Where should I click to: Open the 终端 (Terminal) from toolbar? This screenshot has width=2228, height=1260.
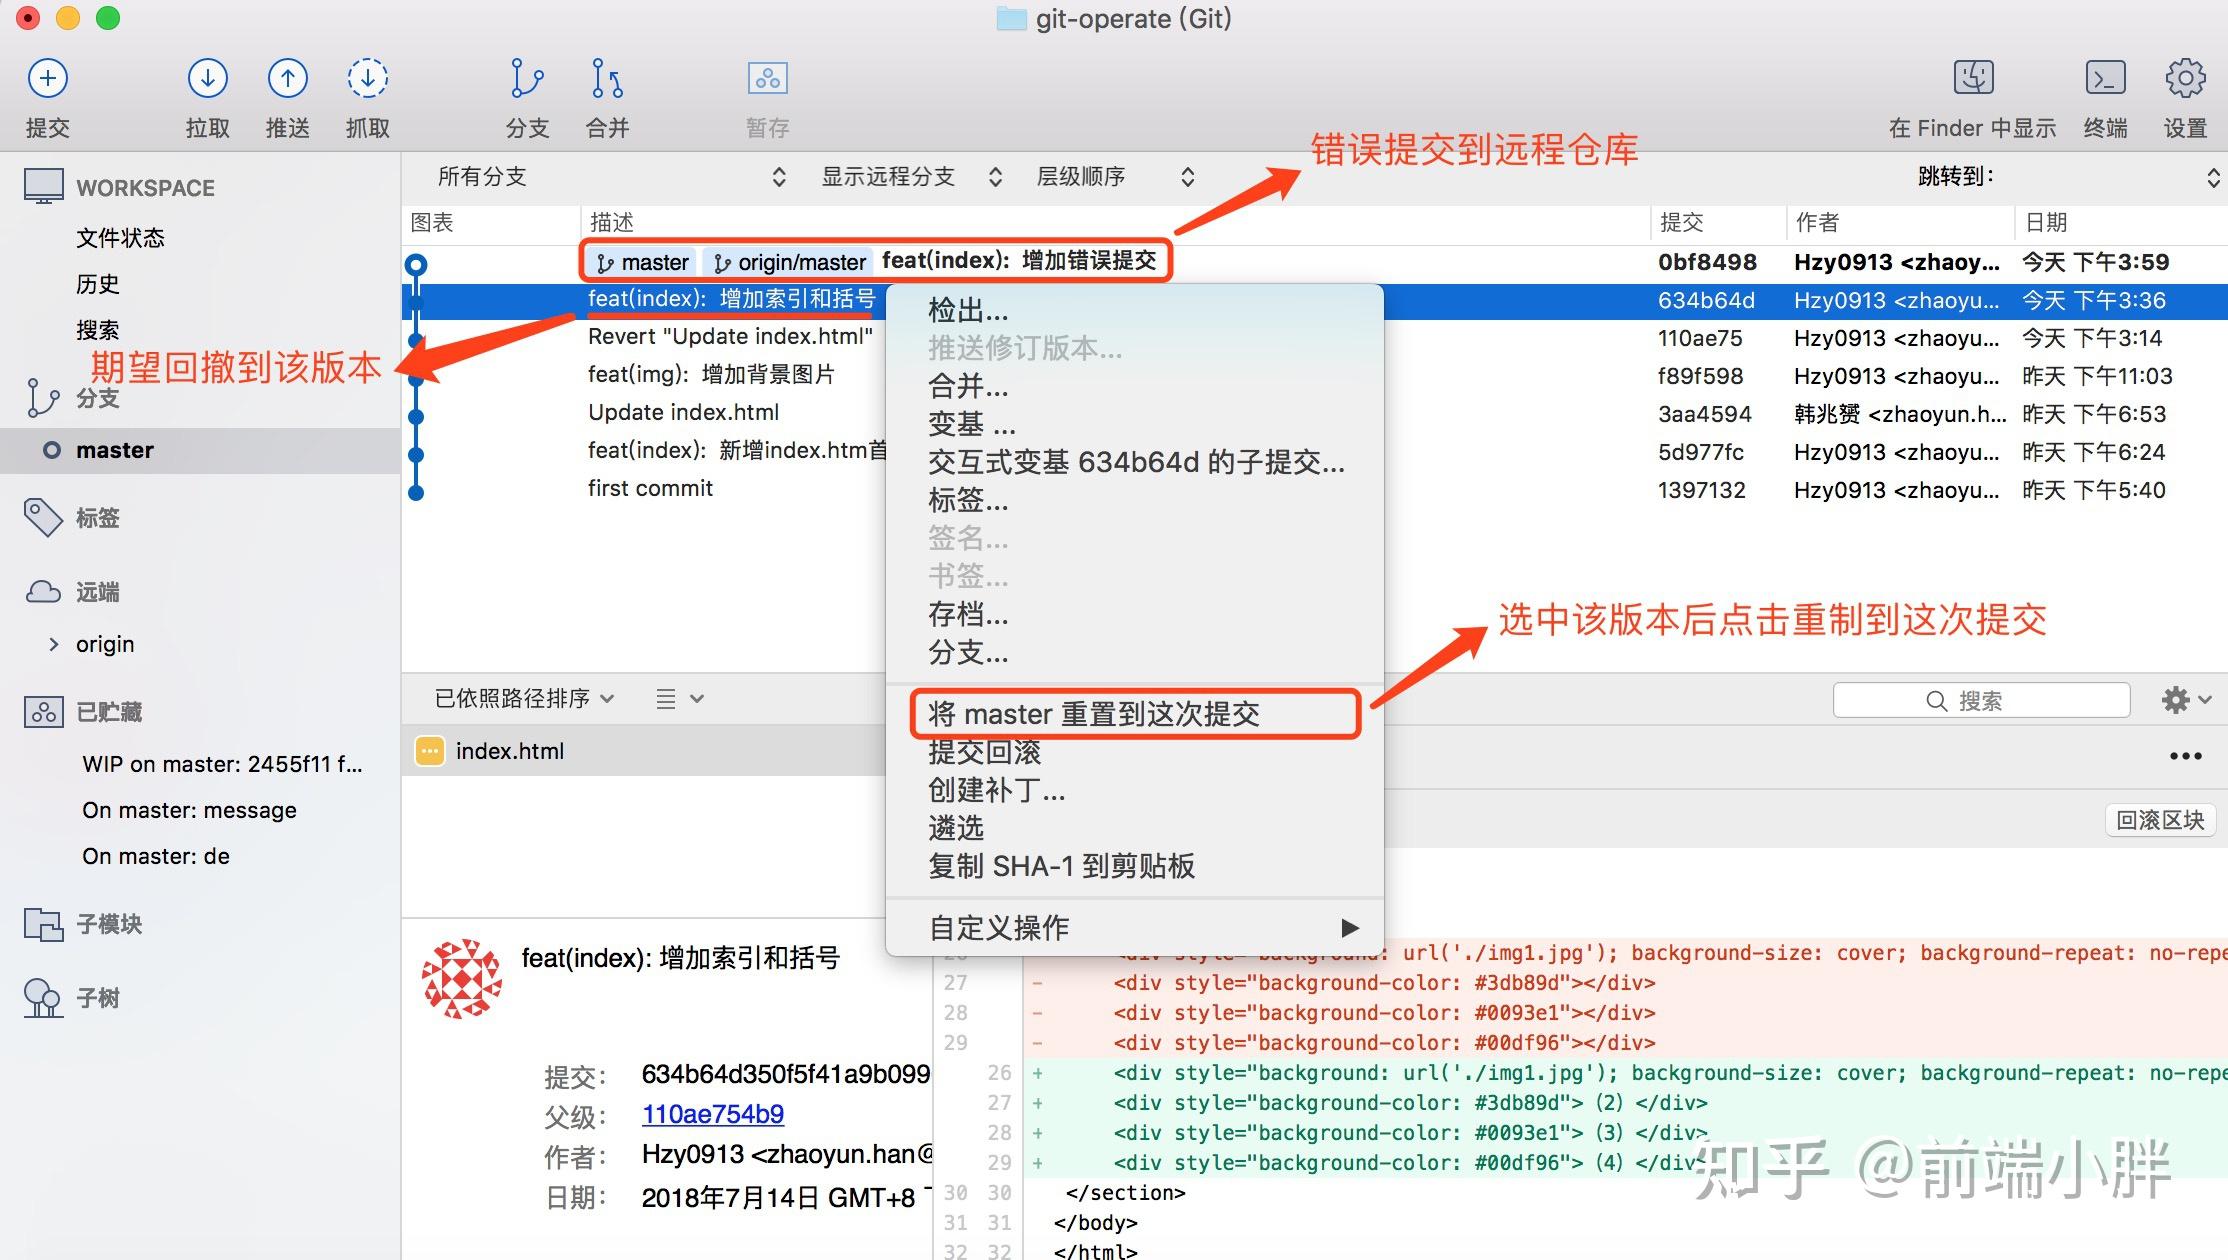(x=2105, y=95)
